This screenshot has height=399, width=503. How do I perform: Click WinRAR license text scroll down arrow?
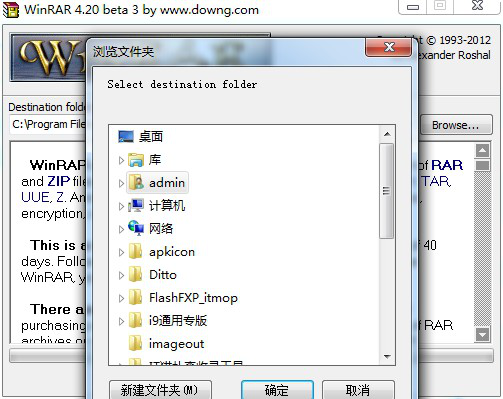point(482,334)
